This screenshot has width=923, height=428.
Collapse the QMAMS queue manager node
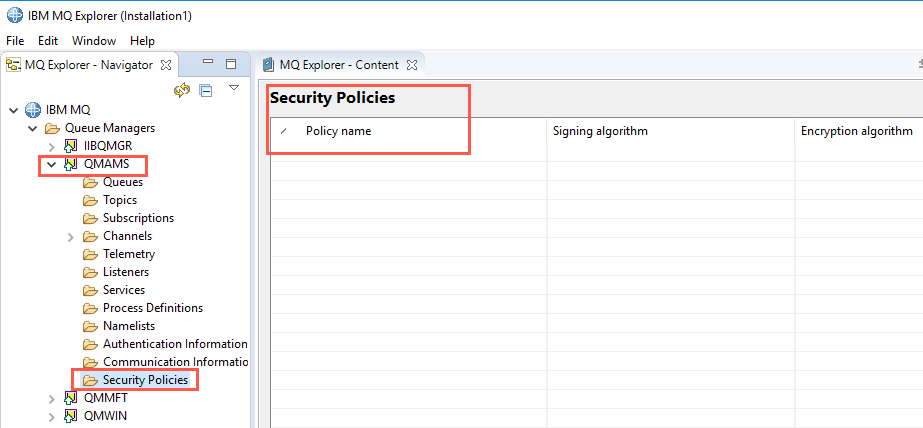click(51, 164)
